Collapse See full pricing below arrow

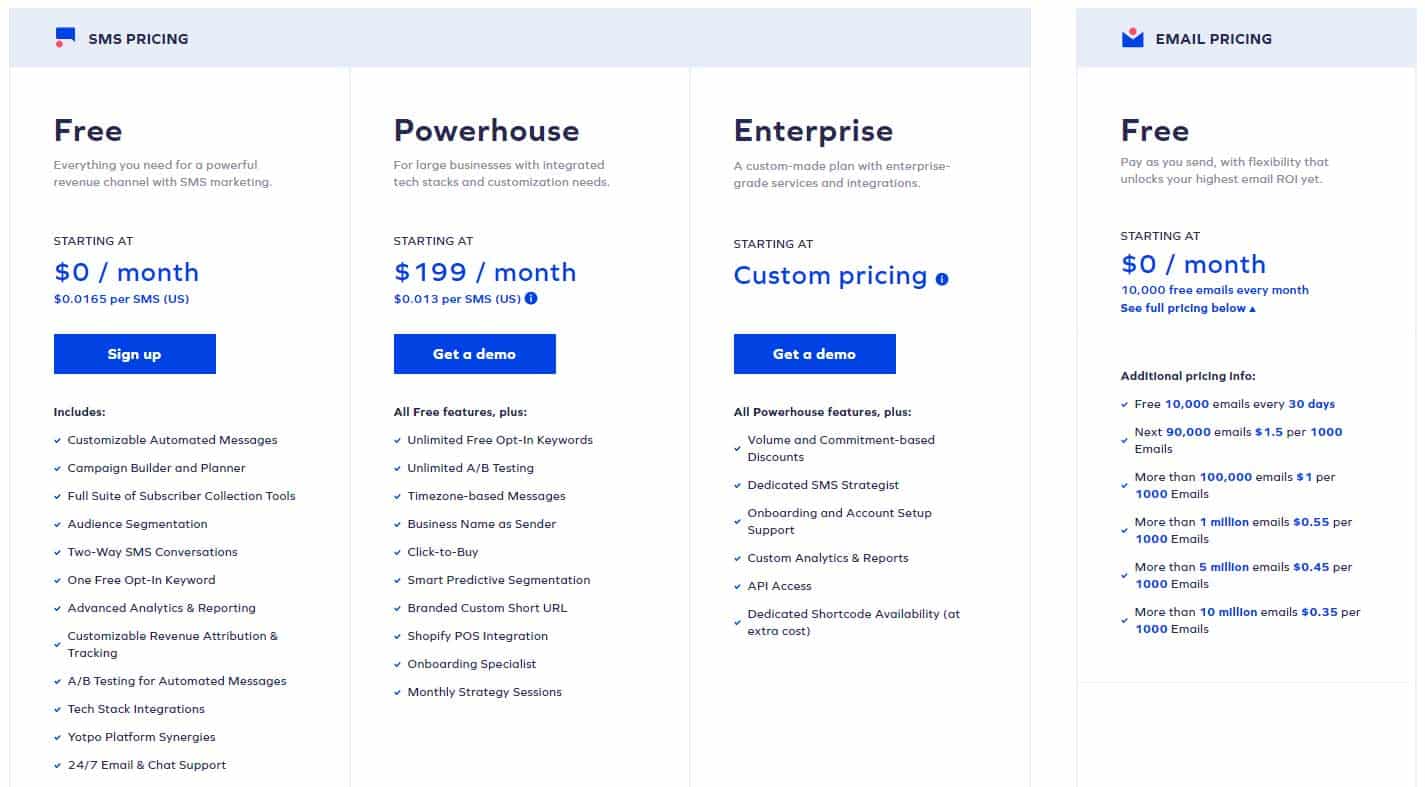[1252, 309]
